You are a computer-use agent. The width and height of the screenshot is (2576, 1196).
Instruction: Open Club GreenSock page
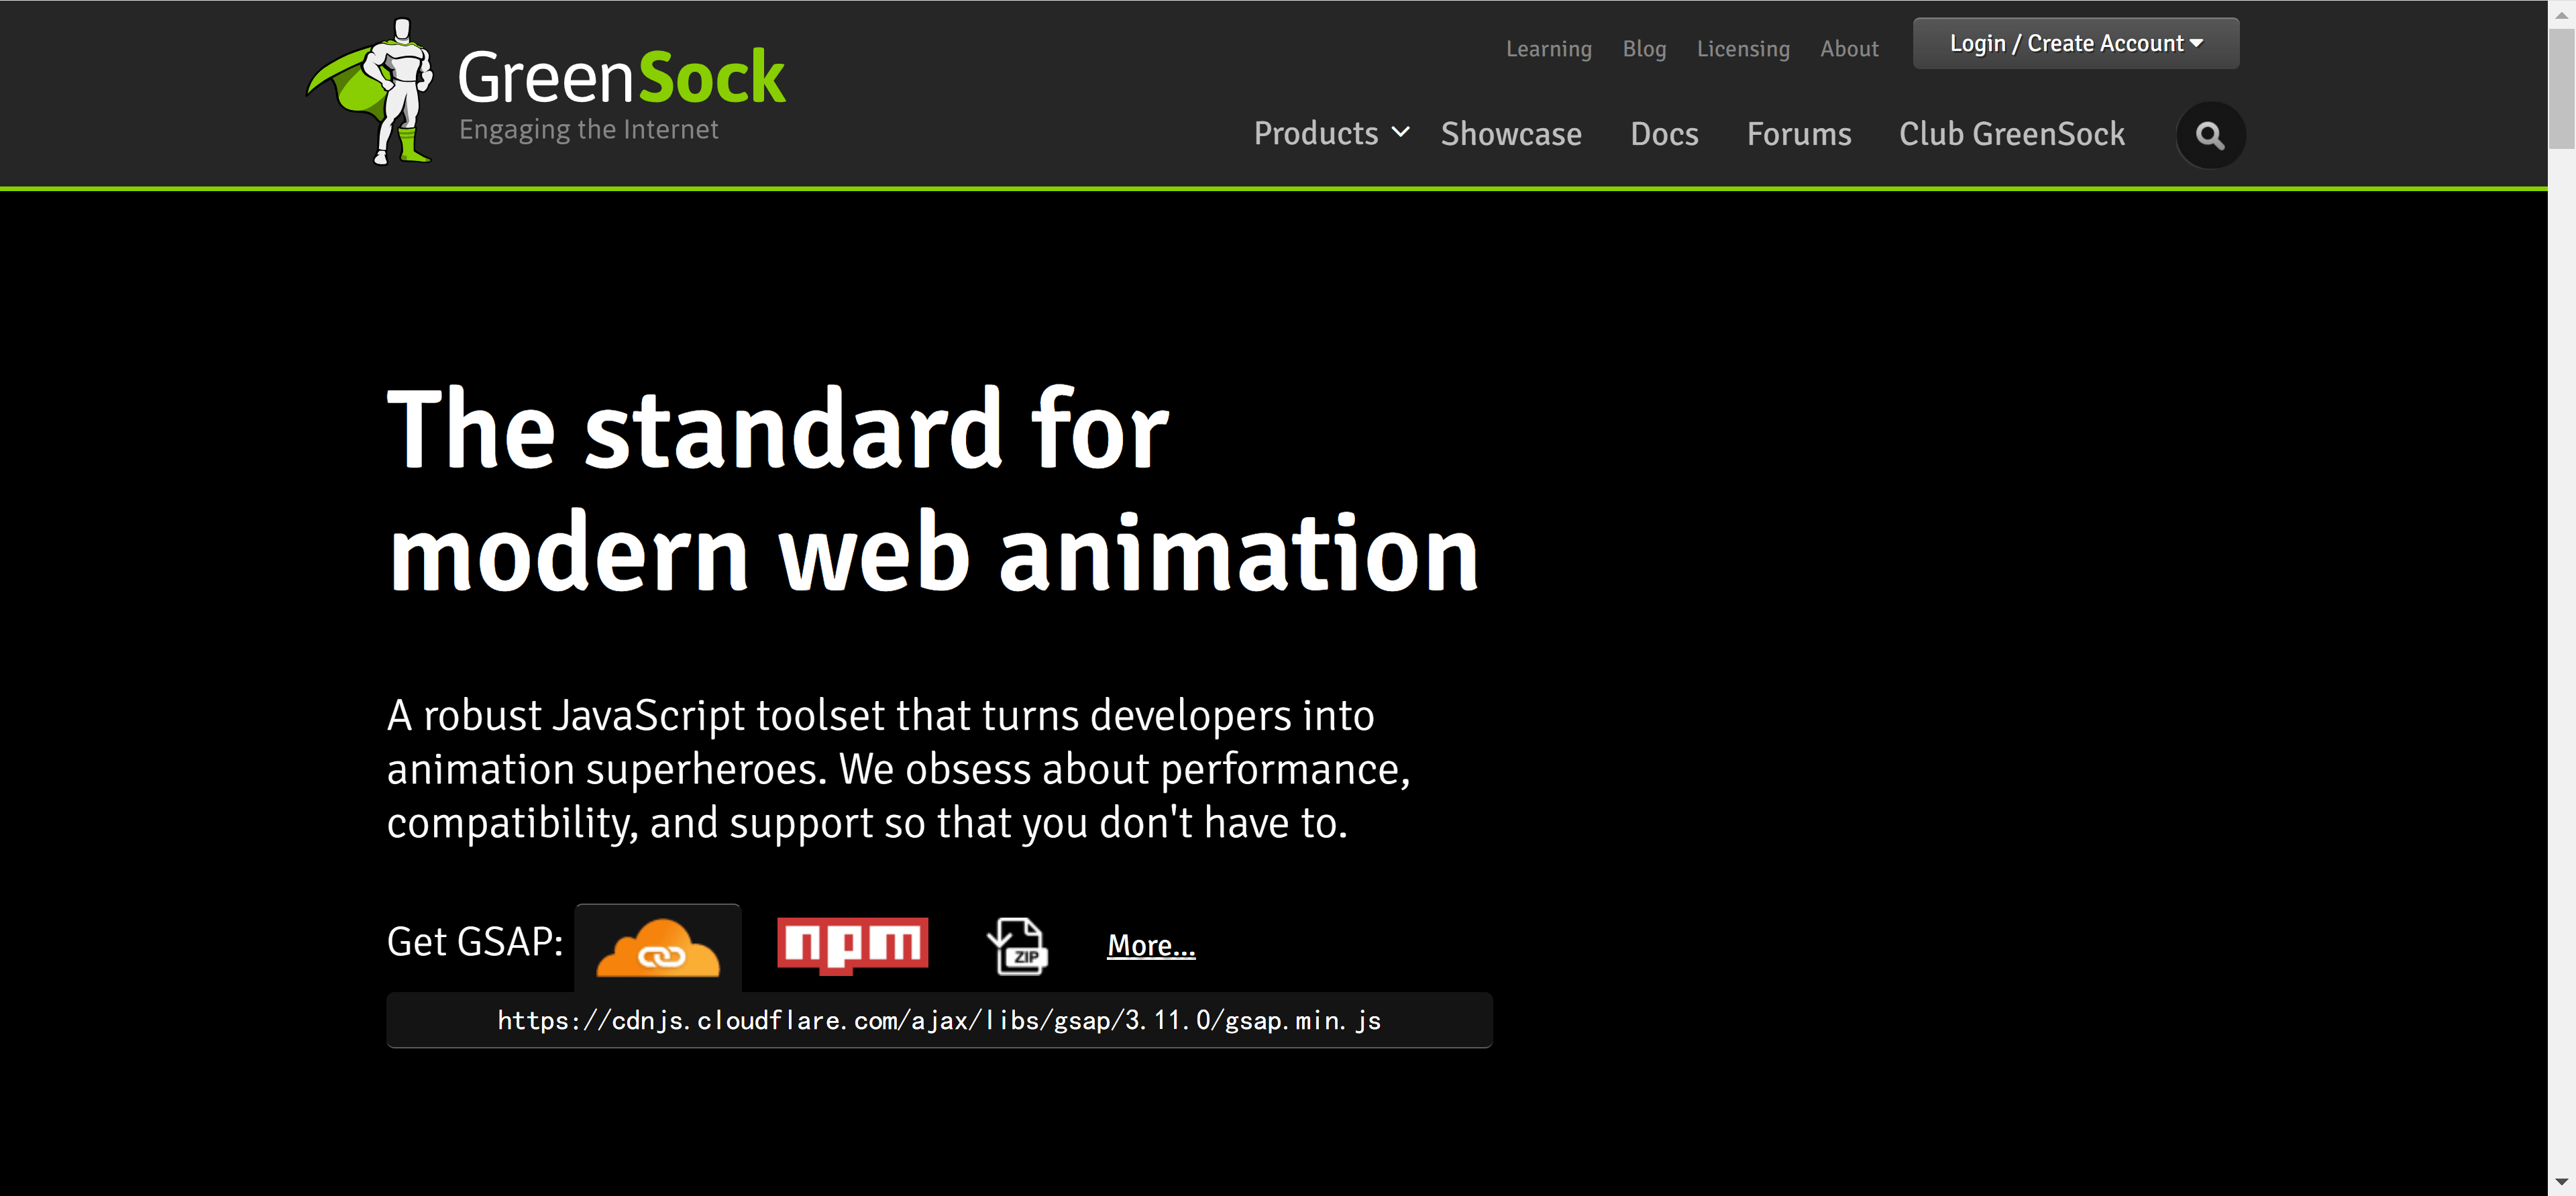click(2011, 134)
